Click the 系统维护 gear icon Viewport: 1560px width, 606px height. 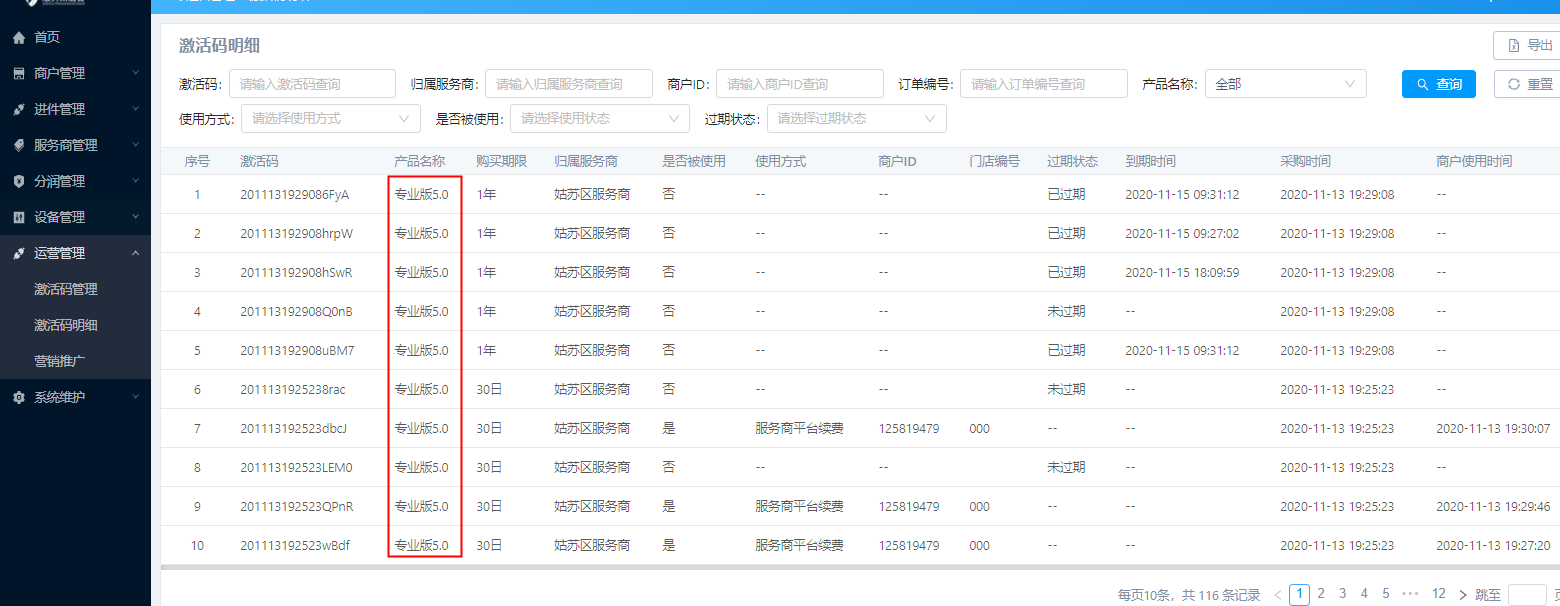pos(18,397)
